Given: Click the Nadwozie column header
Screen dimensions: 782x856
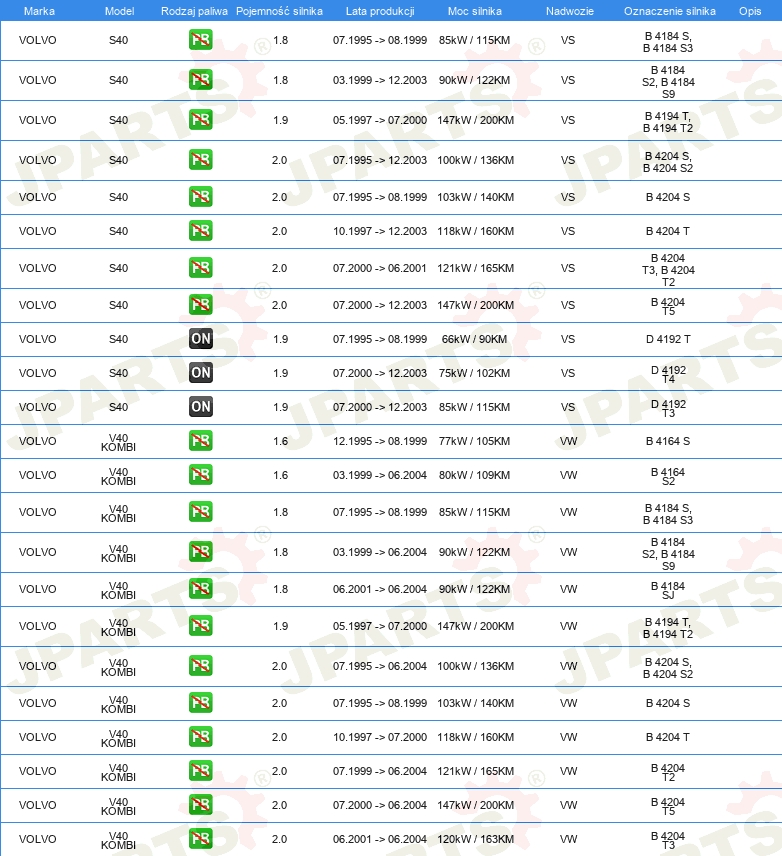Looking at the screenshot, I should 570,11.
